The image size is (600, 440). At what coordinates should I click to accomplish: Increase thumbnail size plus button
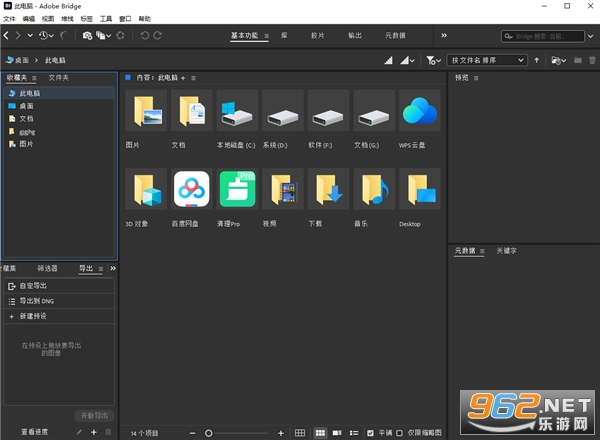point(281,433)
